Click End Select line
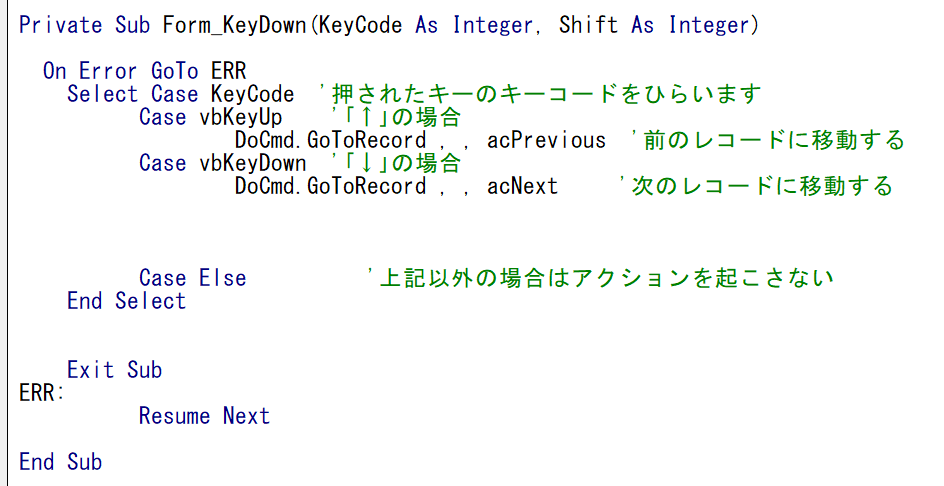 pos(126,301)
